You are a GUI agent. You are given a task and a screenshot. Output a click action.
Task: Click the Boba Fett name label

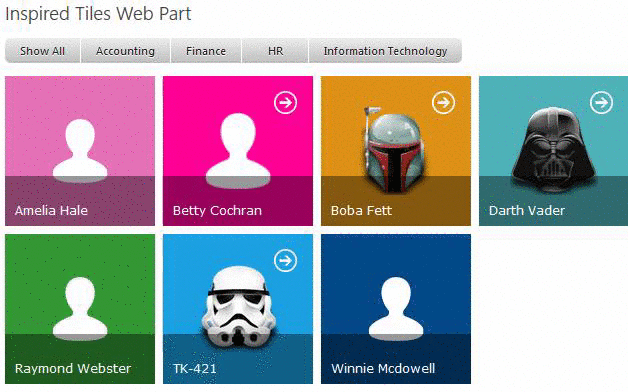[361, 211]
